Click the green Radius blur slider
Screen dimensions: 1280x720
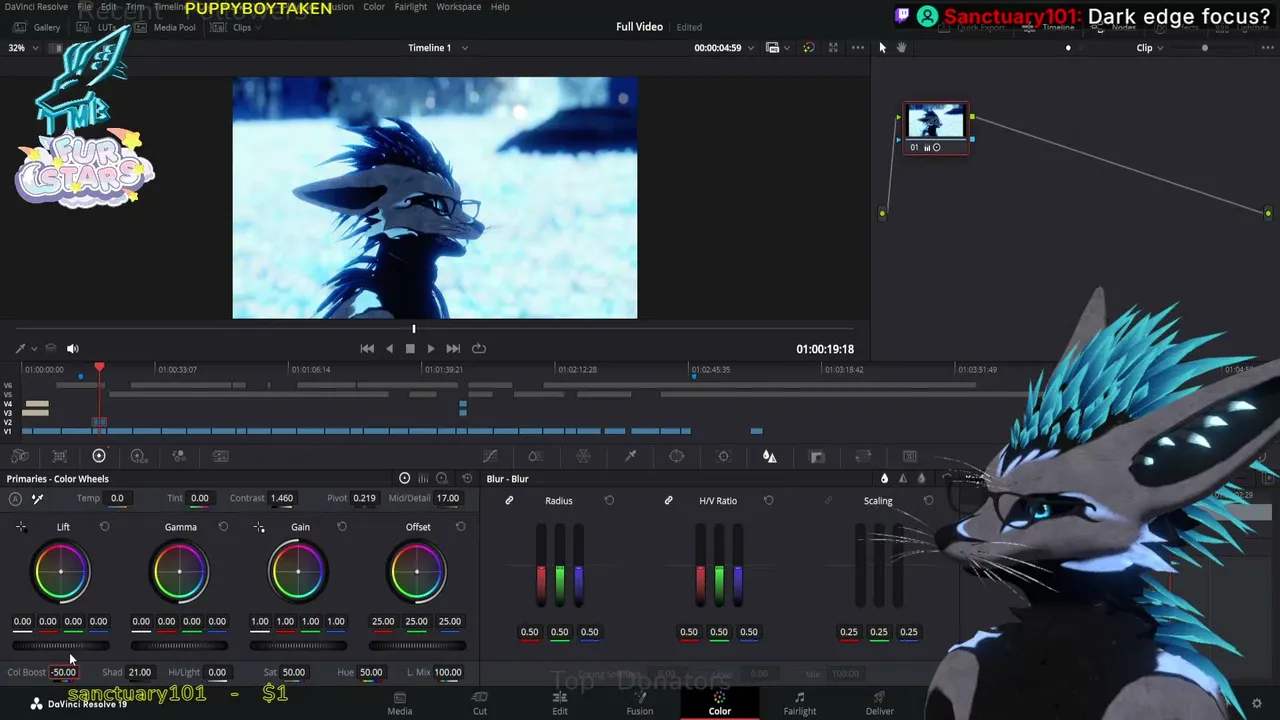click(x=560, y=565)
